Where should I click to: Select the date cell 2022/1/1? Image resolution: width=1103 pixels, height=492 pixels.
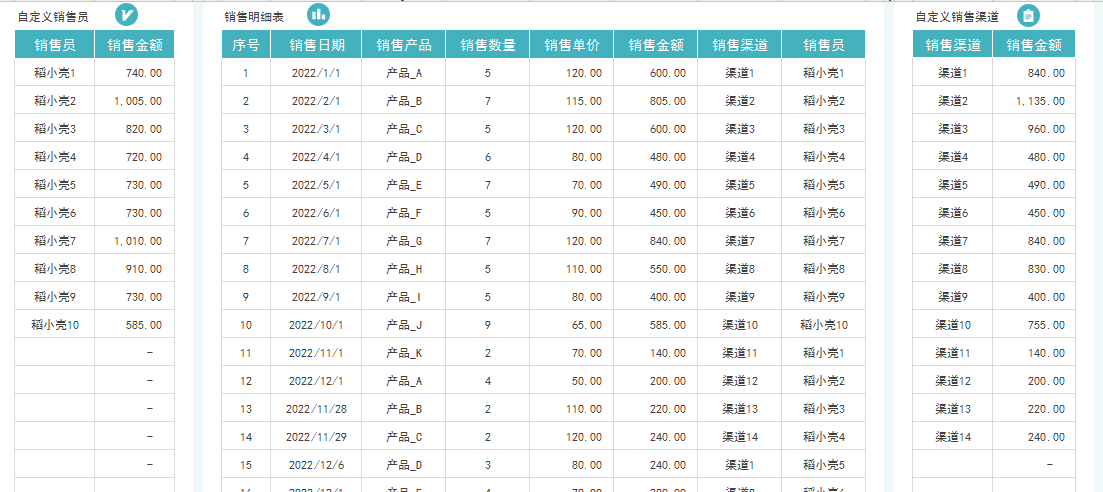[x=317, y=72]
